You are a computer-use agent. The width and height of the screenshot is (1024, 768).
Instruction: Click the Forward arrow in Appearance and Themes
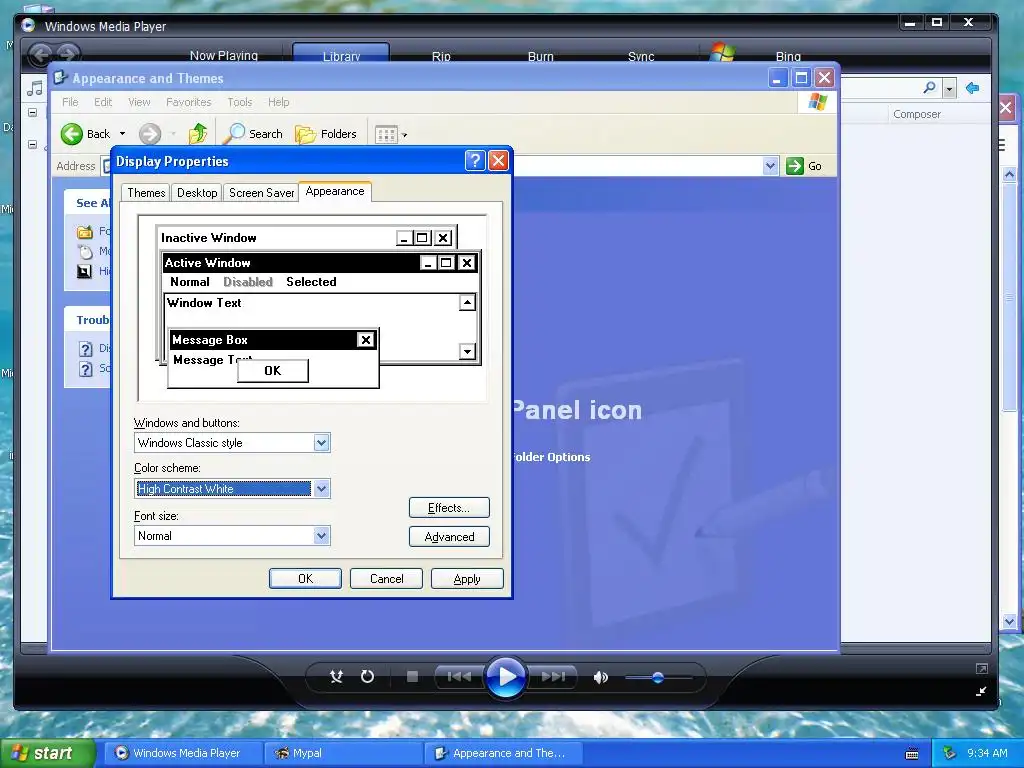(150, 134)
